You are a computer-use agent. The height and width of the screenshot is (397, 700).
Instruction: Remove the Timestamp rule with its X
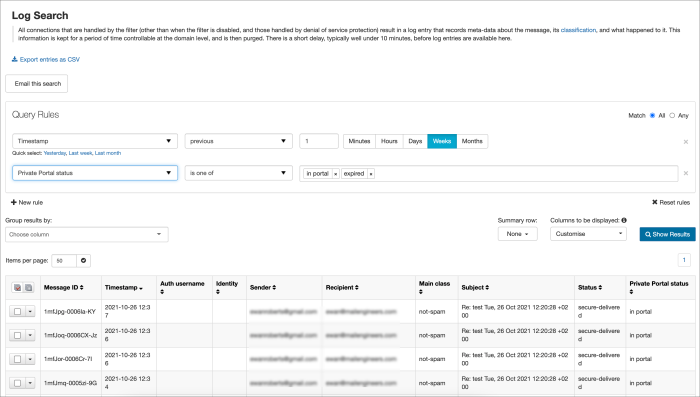click(686, 142)
